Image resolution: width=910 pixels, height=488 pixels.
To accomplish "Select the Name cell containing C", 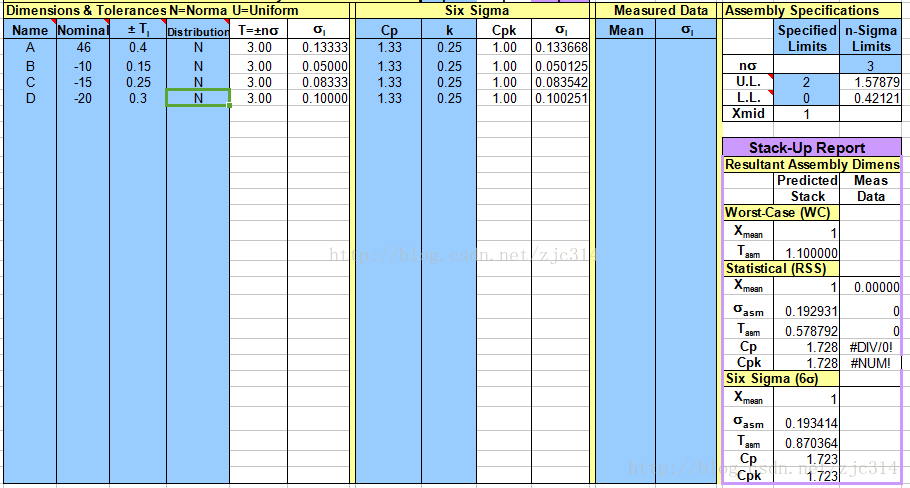I will pos(30,82).
